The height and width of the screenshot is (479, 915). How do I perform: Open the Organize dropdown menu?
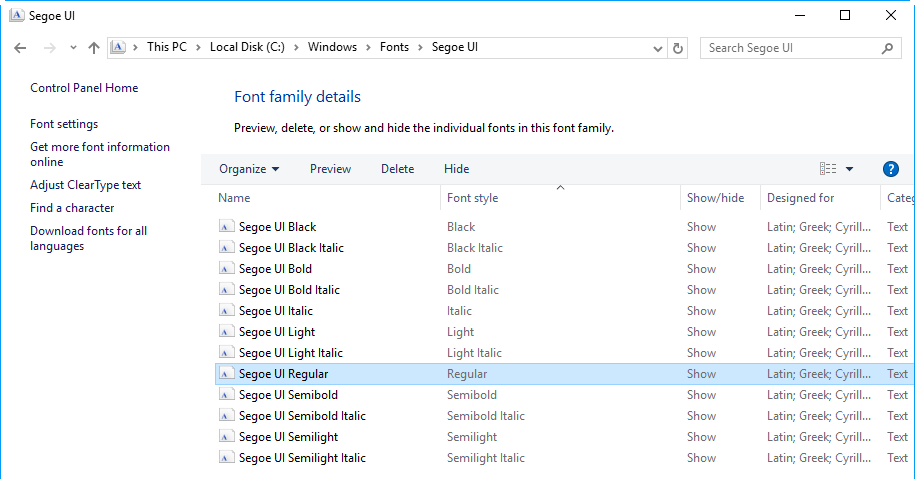pos(249,169)
